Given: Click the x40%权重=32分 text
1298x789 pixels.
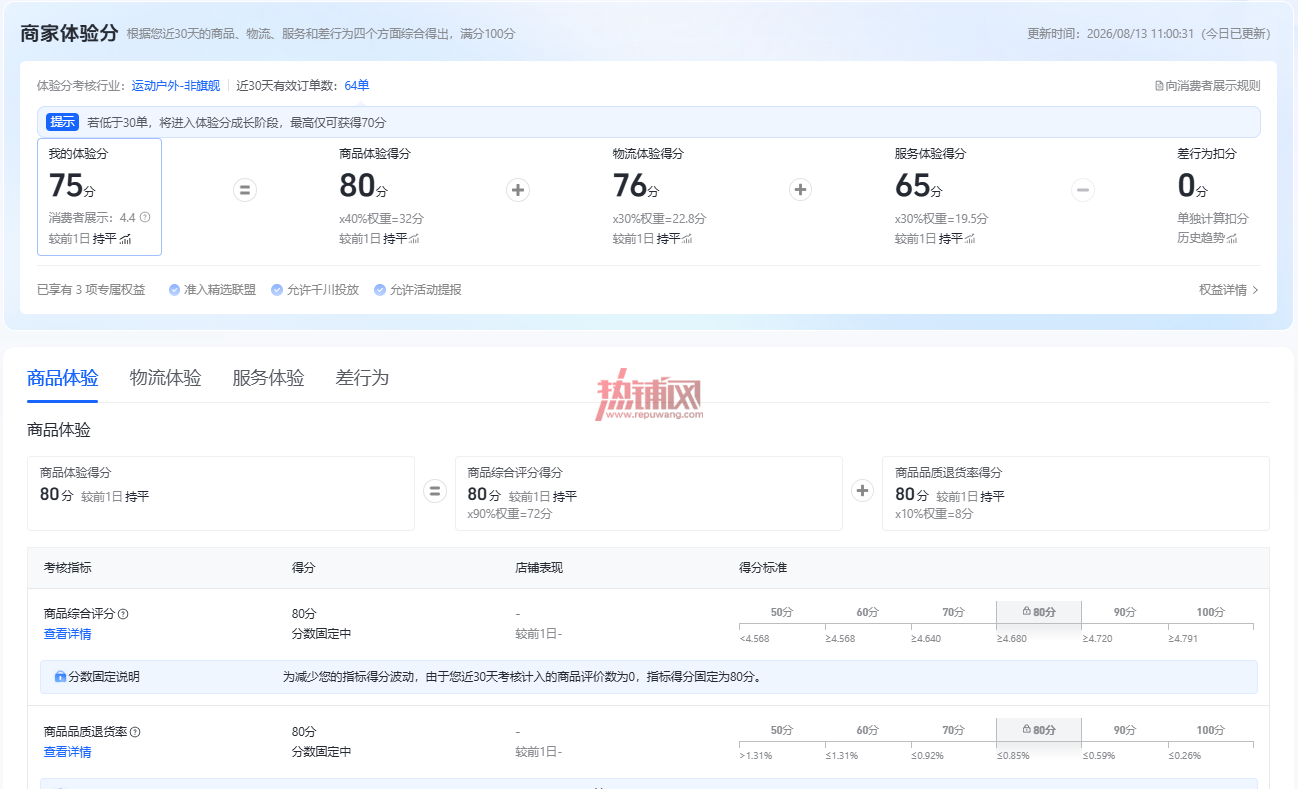Looking at the screenshot, I should pyautogui.click(x=382, y=218).
